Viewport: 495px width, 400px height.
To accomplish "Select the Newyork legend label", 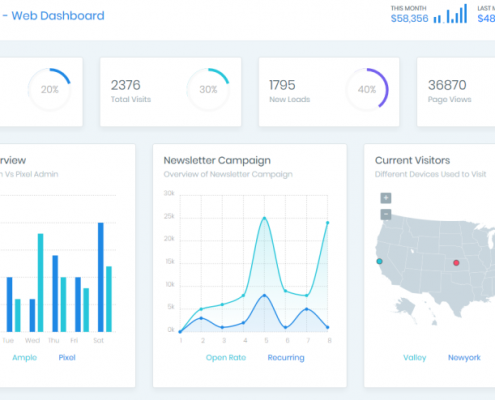I will coord(464,358).
